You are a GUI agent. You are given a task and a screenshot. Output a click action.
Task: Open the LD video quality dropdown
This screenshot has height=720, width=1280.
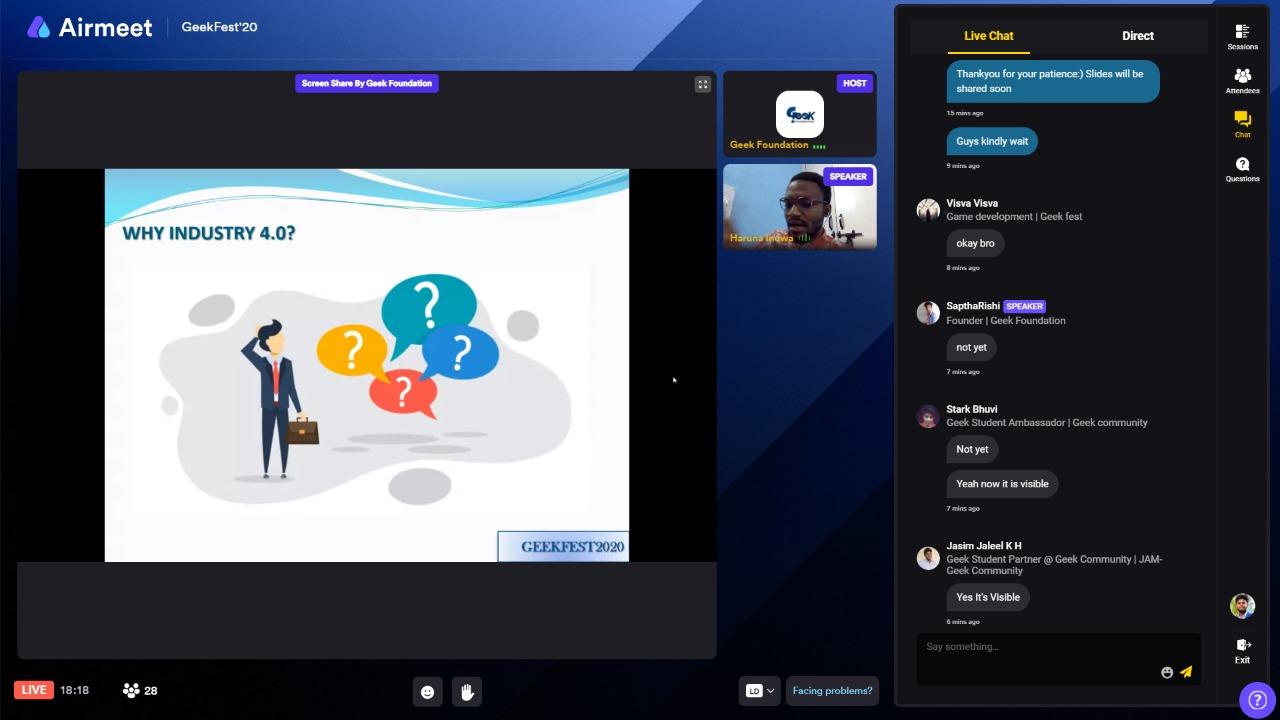tap(759, 690)
